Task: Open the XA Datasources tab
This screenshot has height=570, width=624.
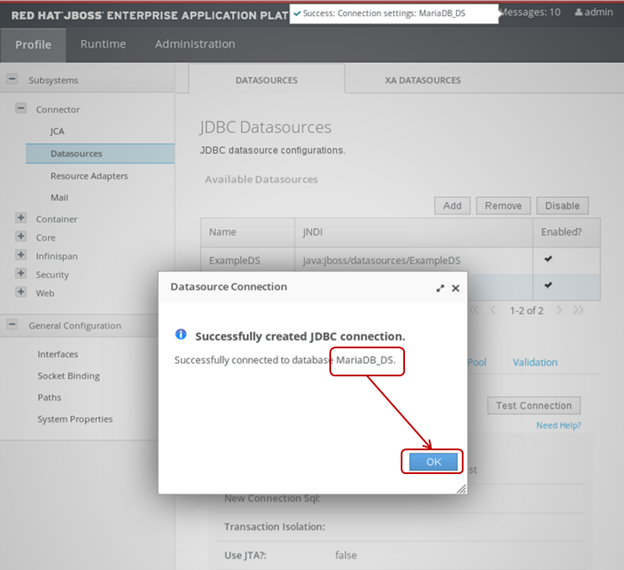Action: 422,80
